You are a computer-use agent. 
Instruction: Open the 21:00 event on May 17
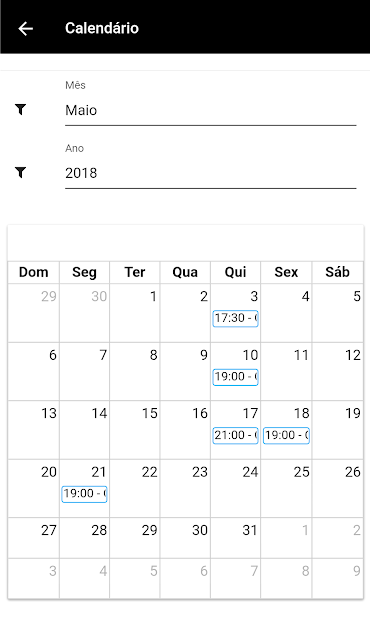coord(235,435)
